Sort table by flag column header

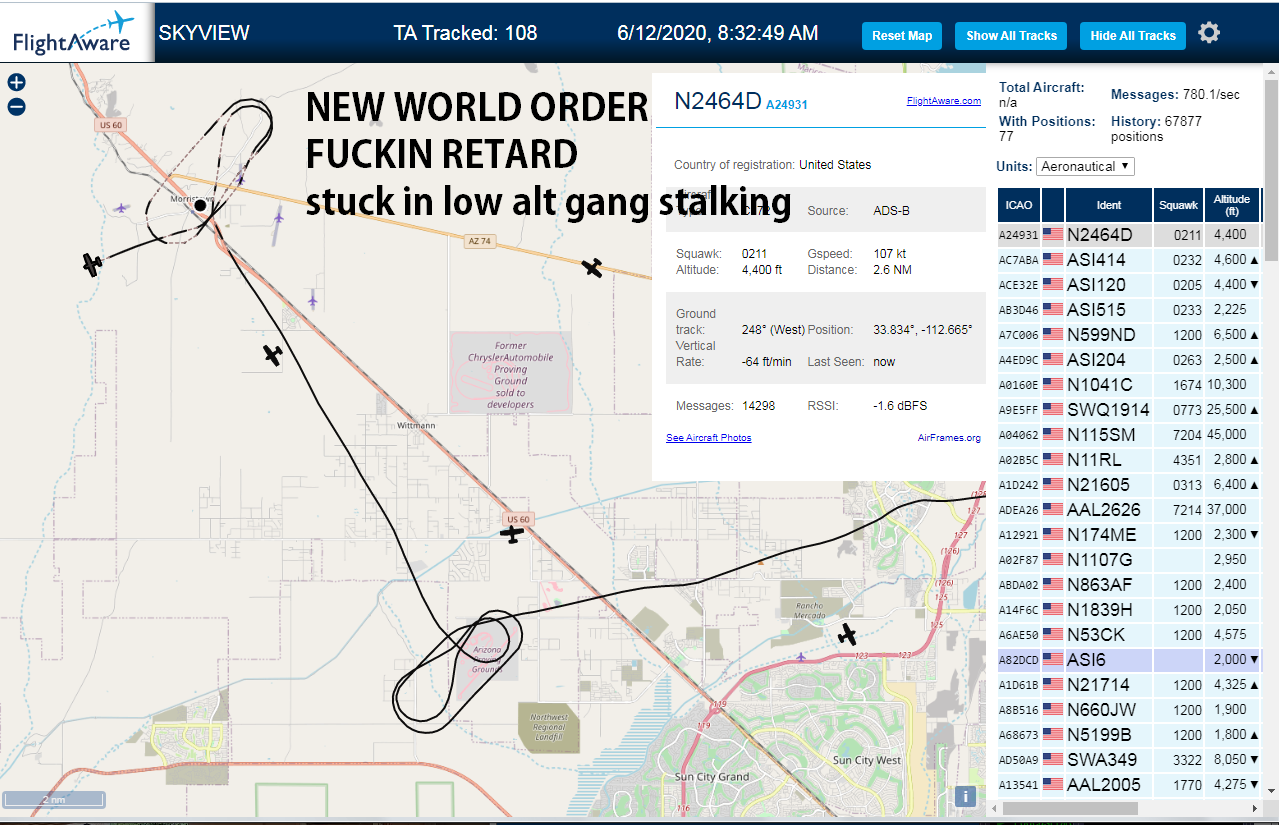tap(1053, 205)
